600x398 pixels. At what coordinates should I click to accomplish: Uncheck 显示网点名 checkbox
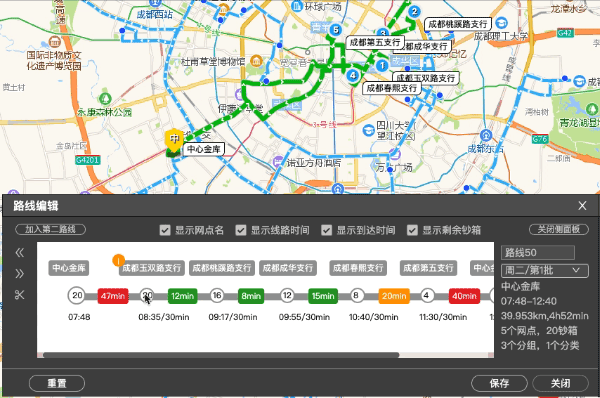click(165, 230)
